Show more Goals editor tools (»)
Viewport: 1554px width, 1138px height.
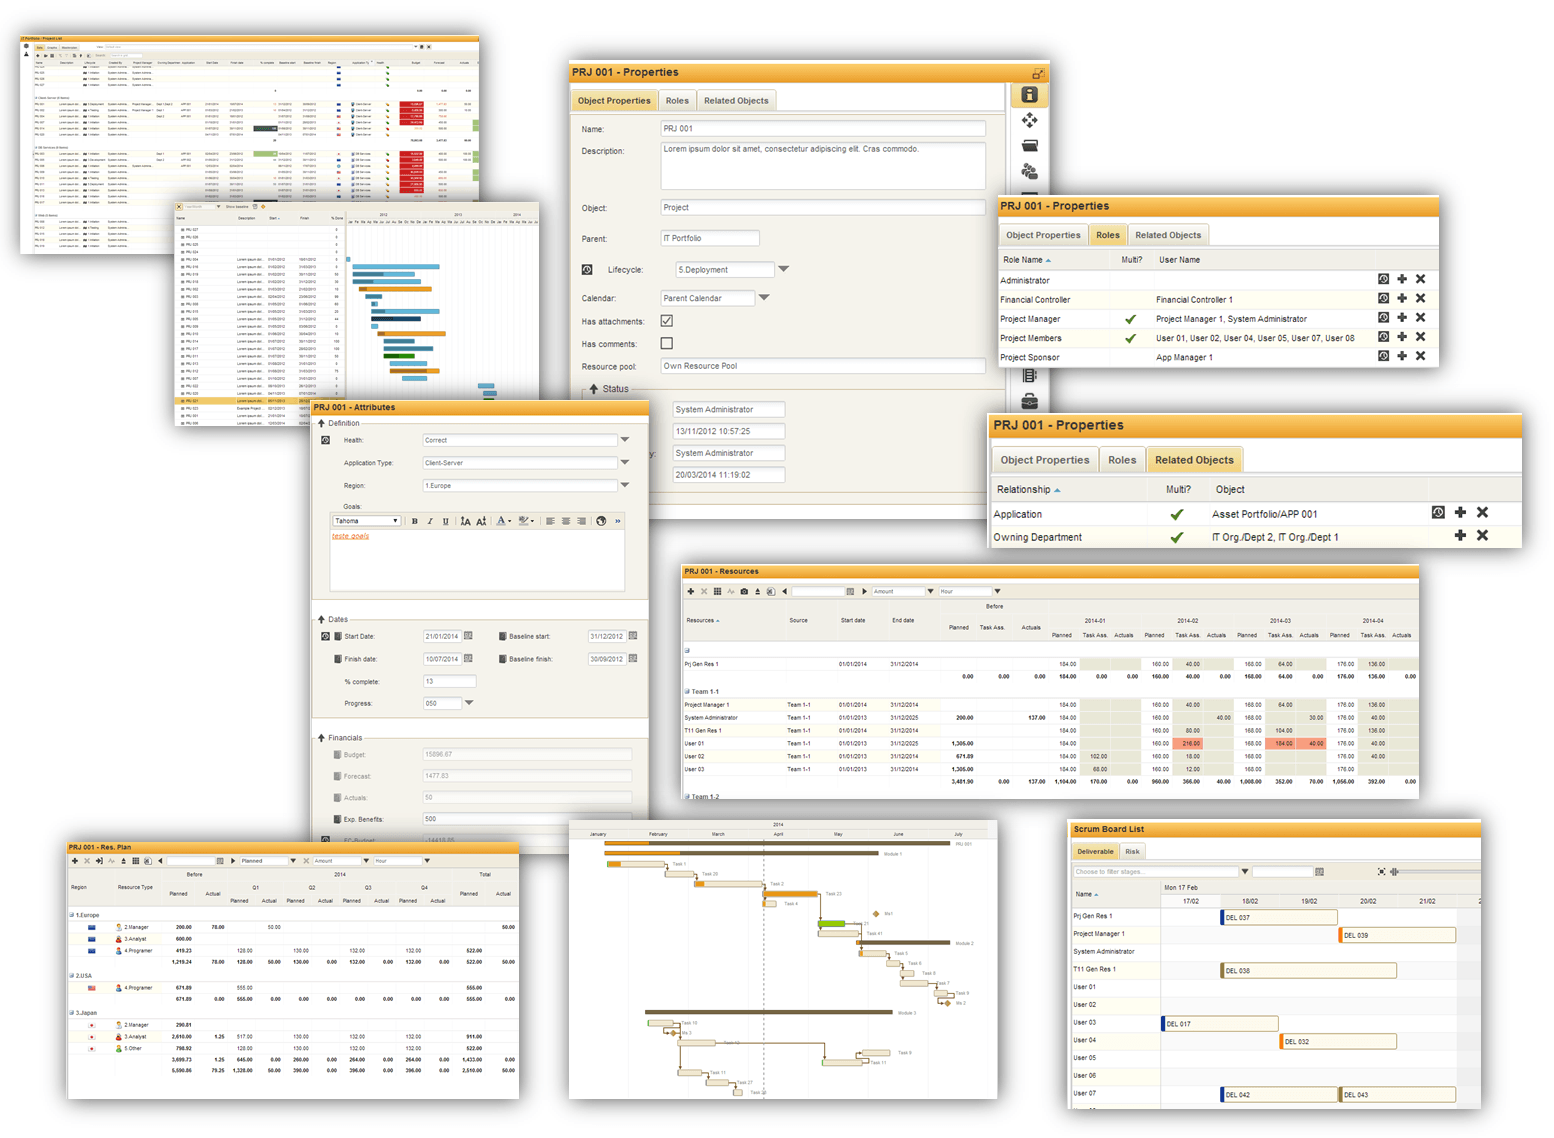click(x=618, y=521)
